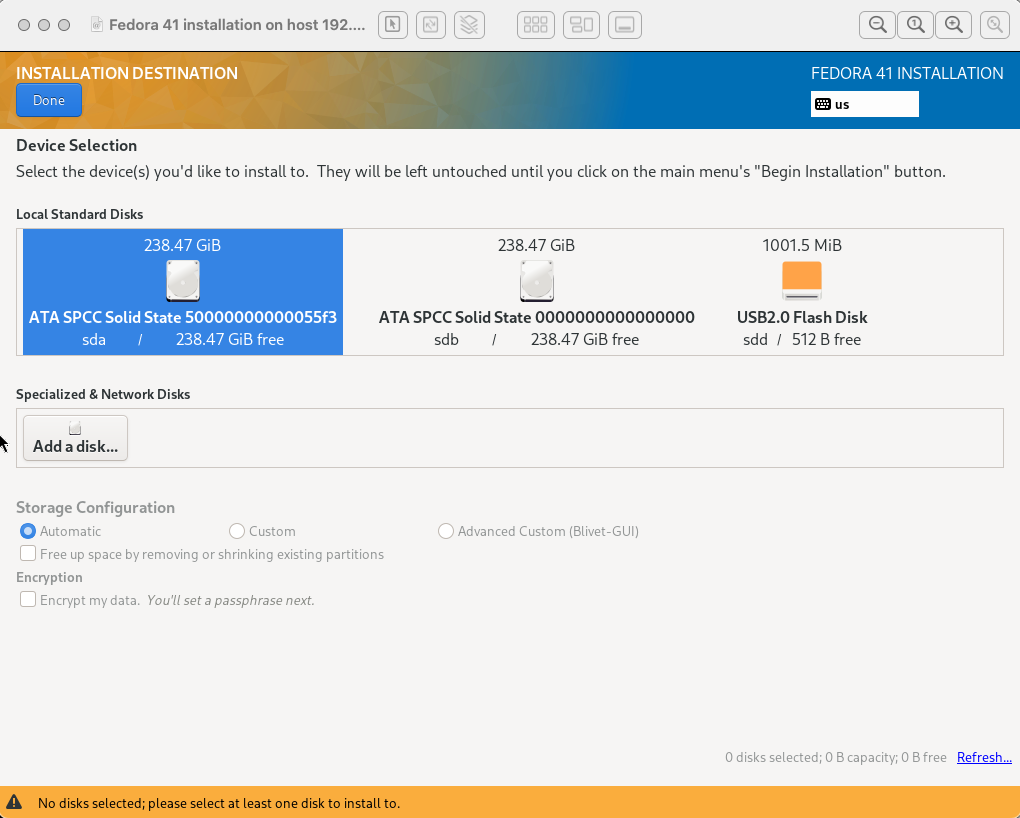Zoom out with the minus magnifier
The image size is (1020, 818).
coord(877,25)
